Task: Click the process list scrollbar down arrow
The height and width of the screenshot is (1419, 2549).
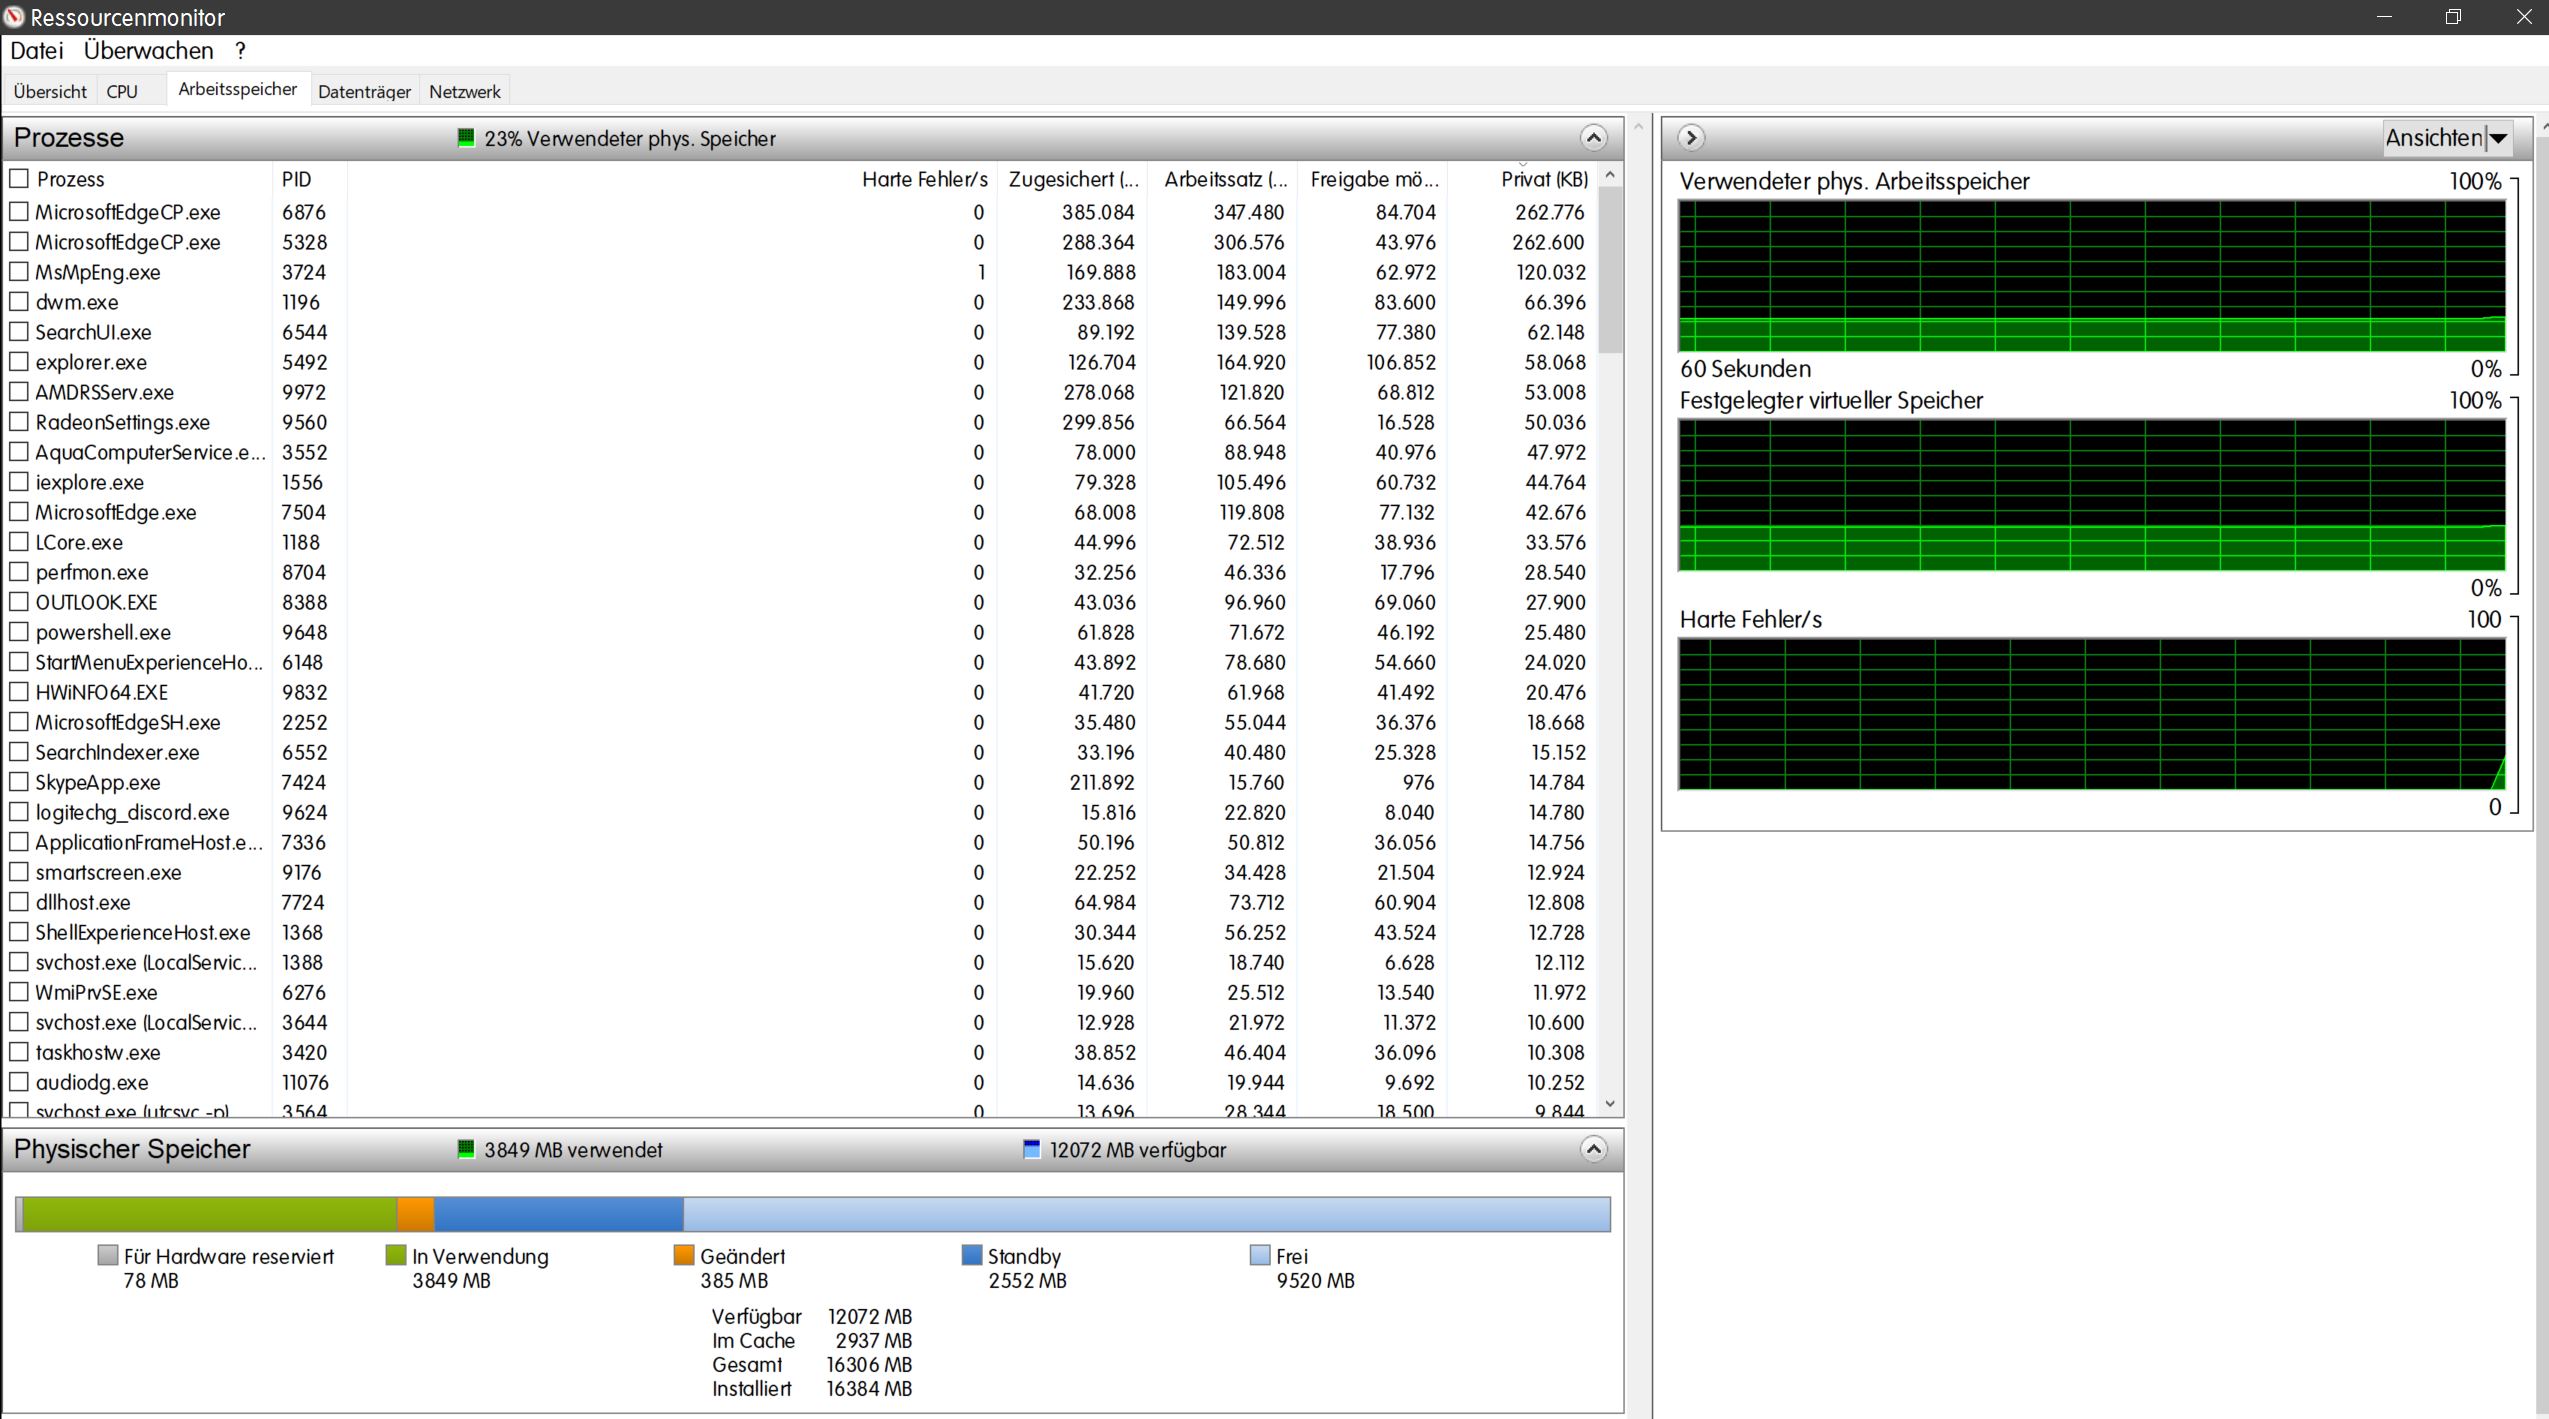Action: click(1610, 1104)
